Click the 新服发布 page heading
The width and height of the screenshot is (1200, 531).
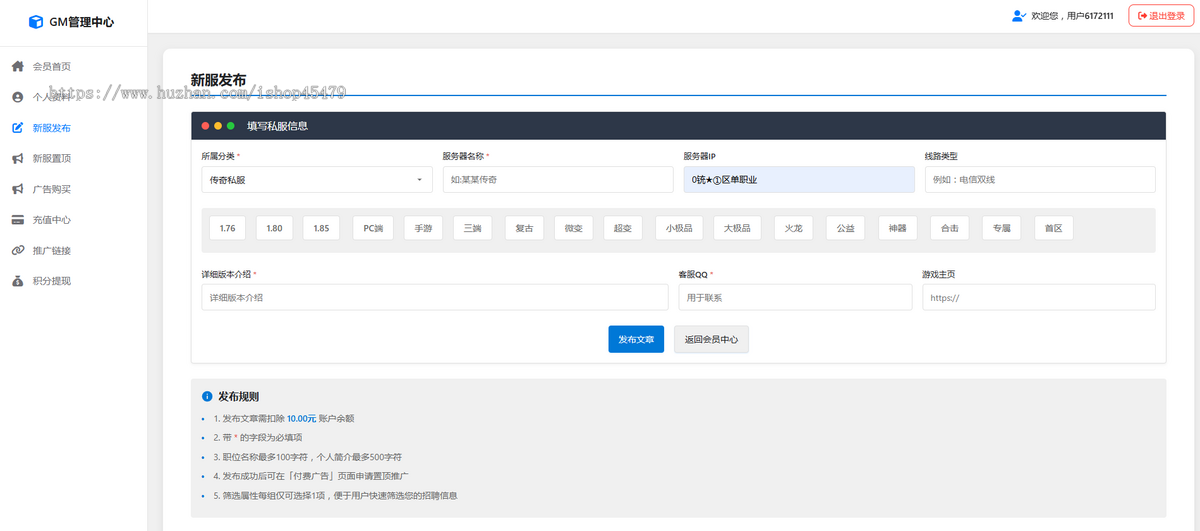(x=218, y=80)
